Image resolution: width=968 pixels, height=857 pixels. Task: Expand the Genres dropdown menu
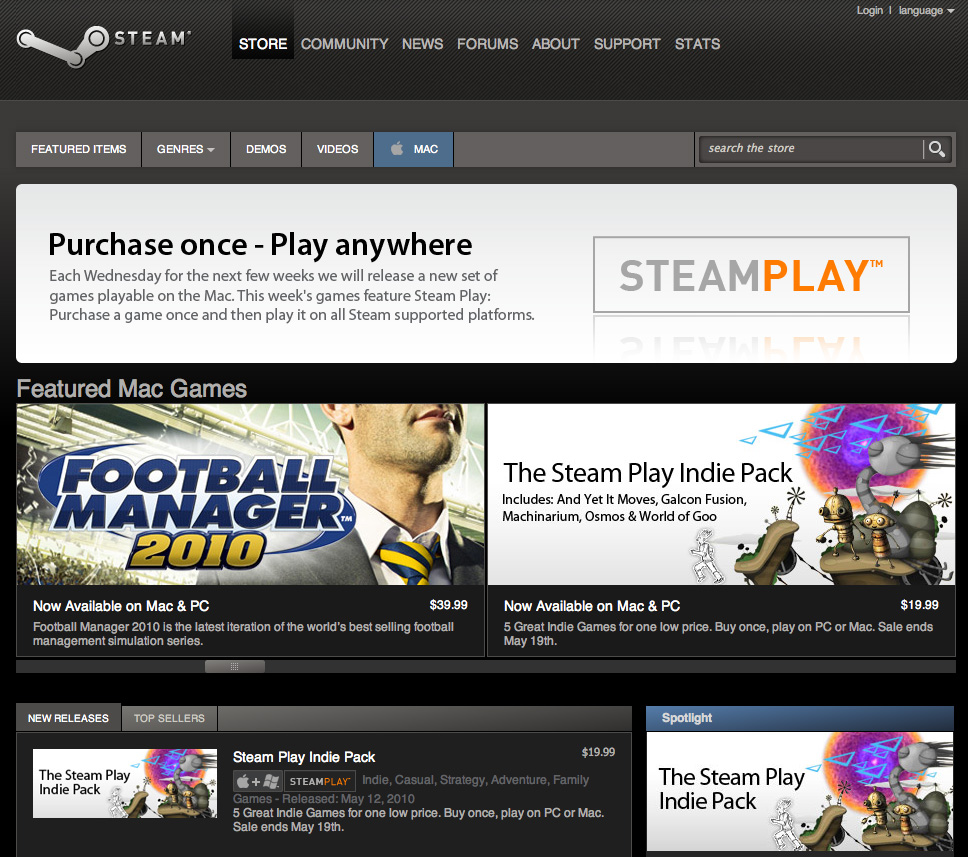pyautogui.click(x=185, y=149)
